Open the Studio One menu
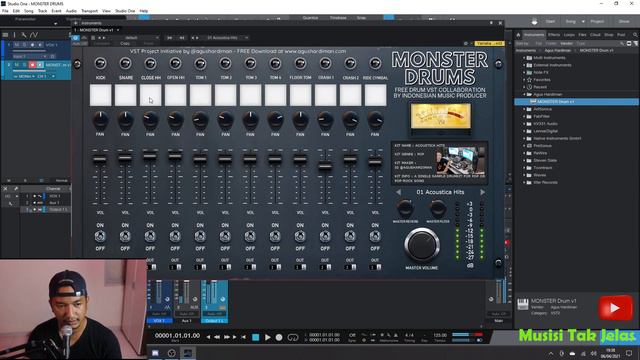Image resolution: width=640 pixels, height=360 pixels. point(125,11)
